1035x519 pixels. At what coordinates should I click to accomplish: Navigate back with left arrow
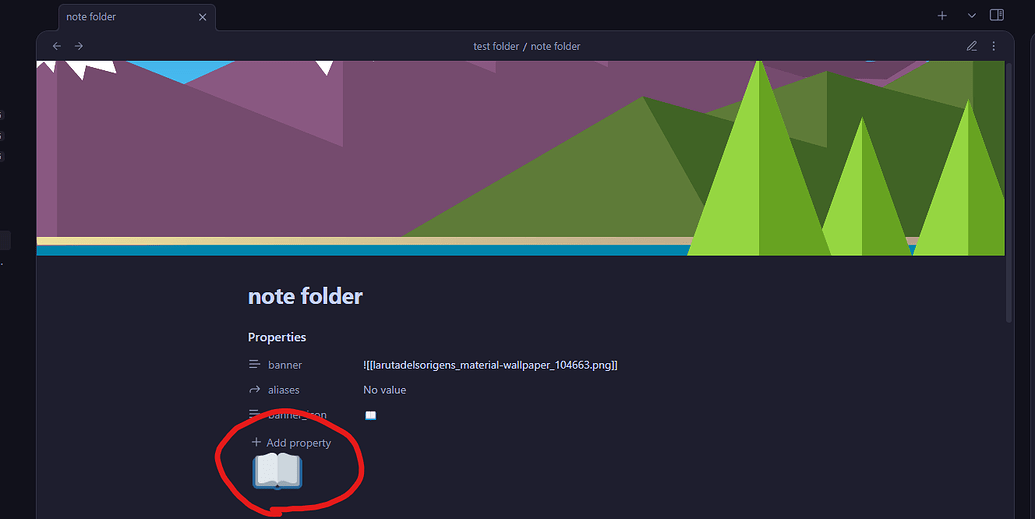[57, 46]
